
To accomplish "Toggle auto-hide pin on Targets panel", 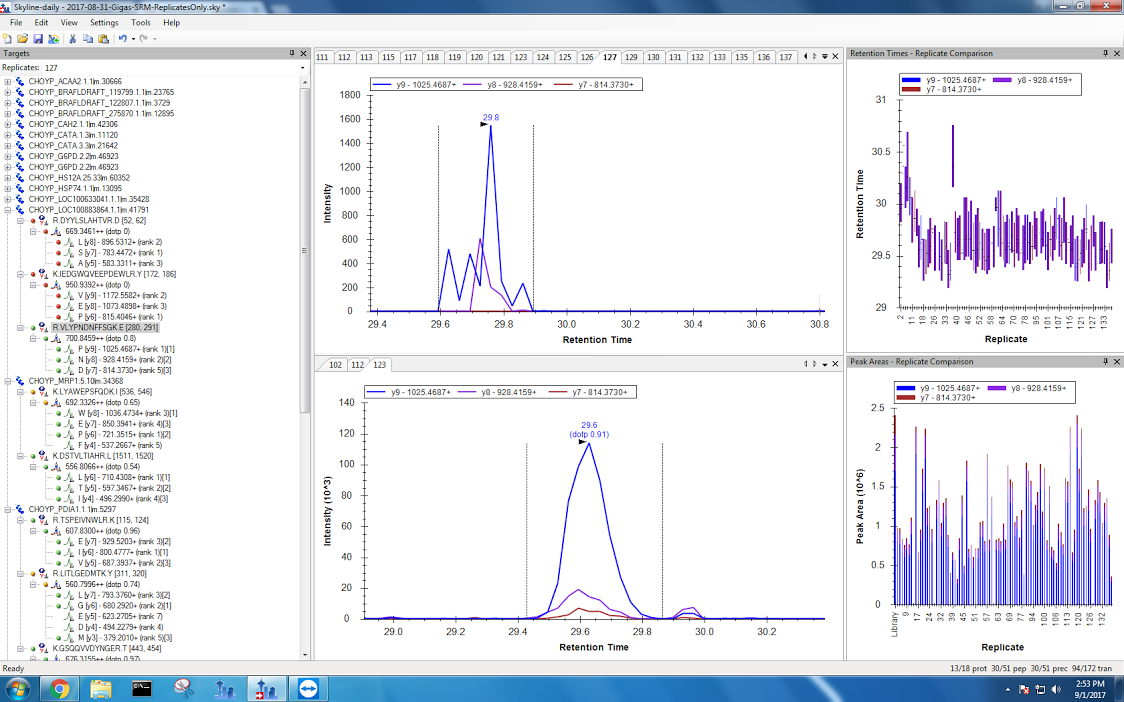I will pos(292,53).
